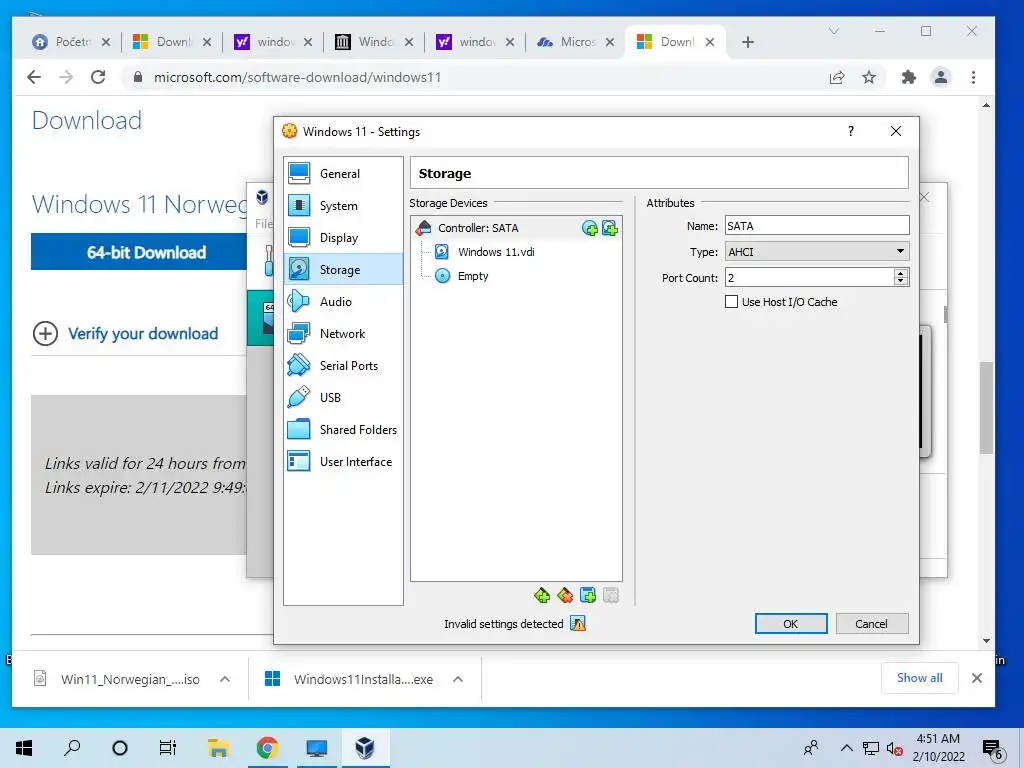Screen dimensions: 1024x768
Task: Confirm settings with OK button
Action: tap(791, 624)
